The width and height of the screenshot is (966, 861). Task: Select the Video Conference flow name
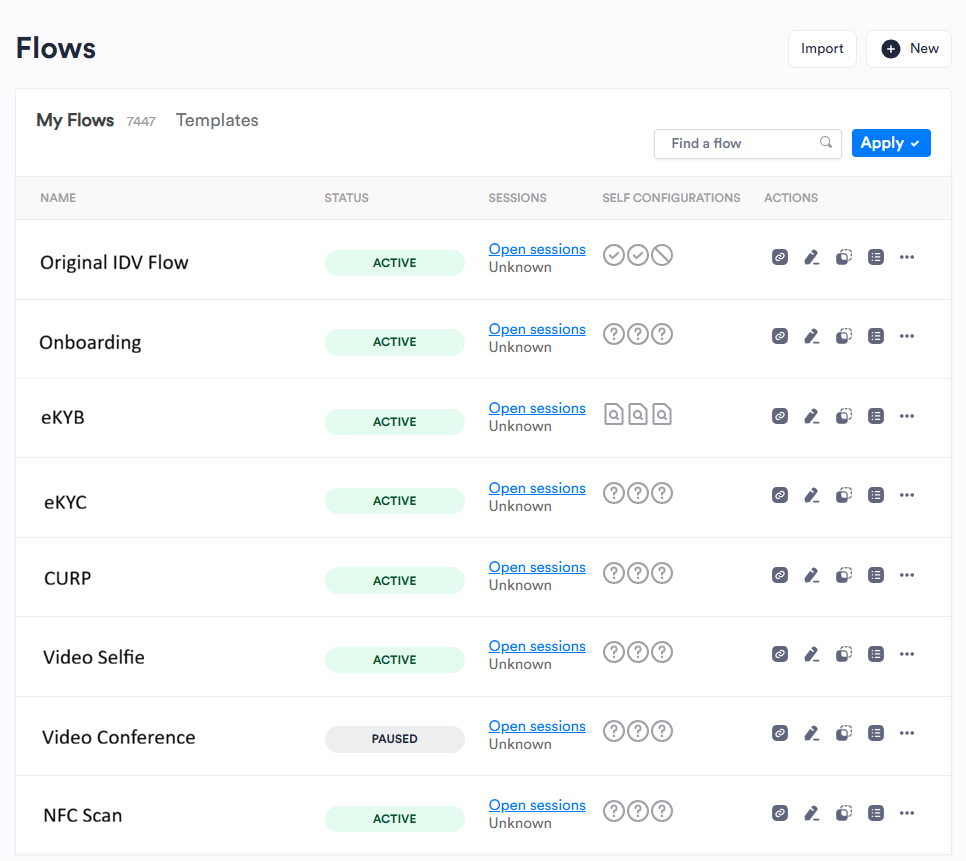tap(118, 737)
